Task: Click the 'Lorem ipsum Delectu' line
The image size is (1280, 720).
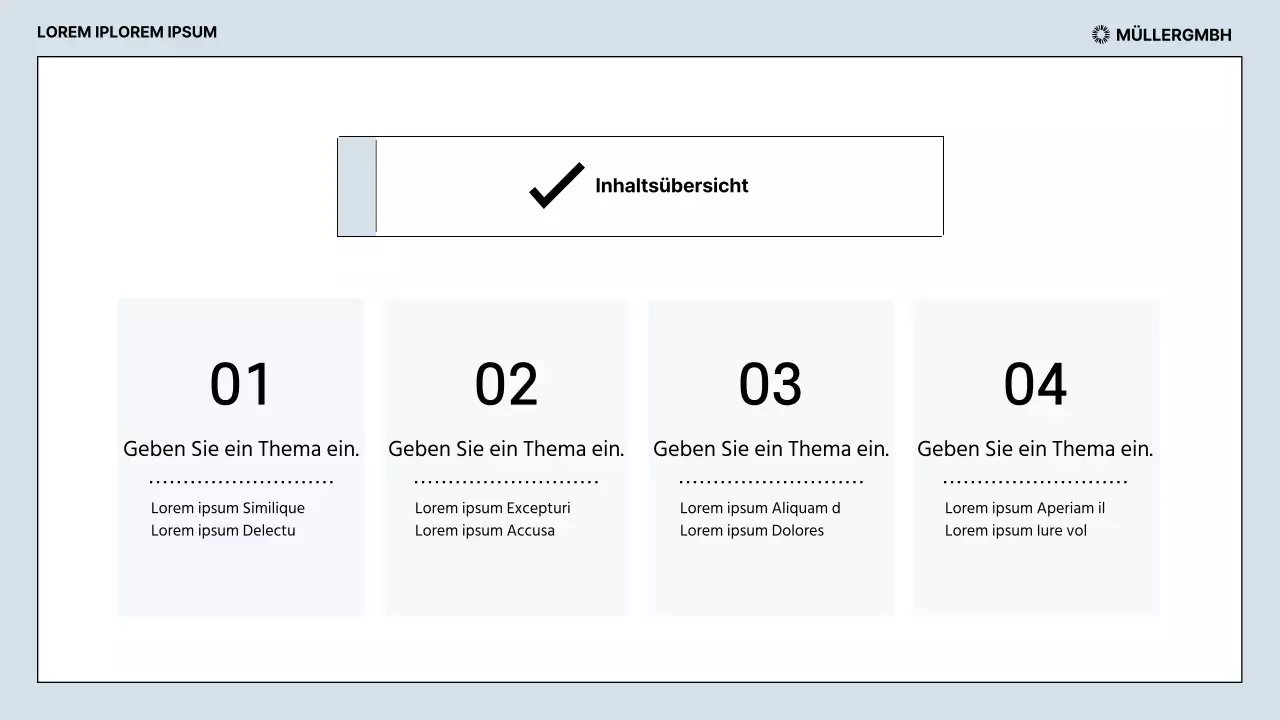Action: (x=223, y=530)
